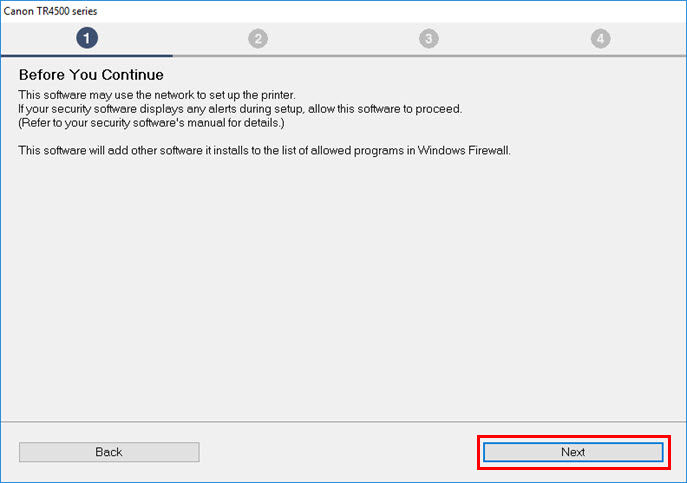Click the sentence about adding other software

(x=265, y=150)
